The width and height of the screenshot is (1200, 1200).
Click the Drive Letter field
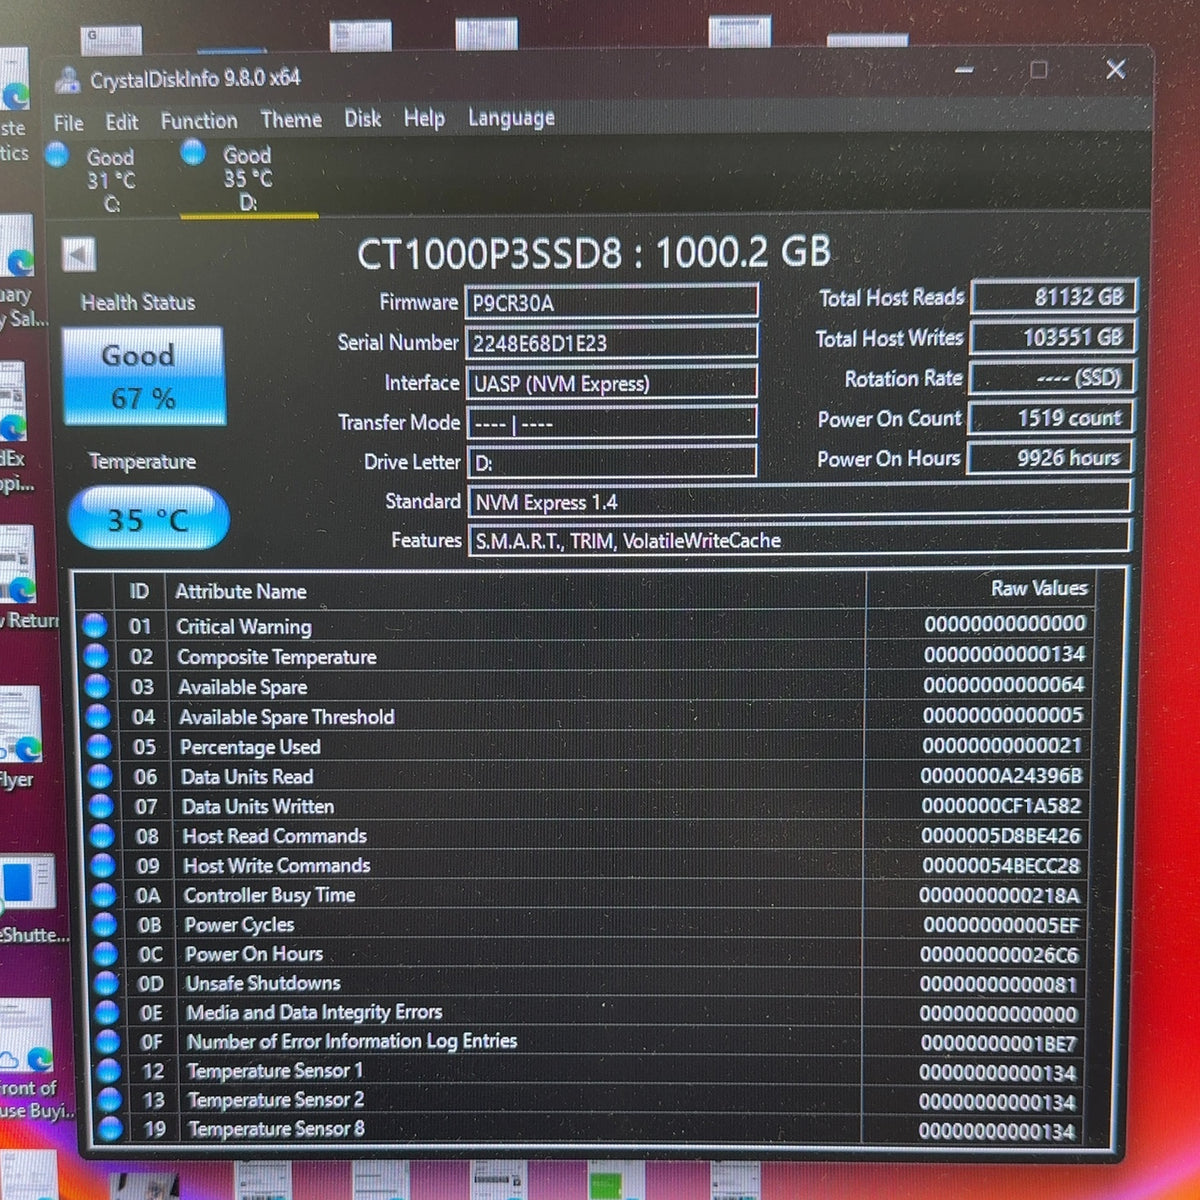click(x=611, y=463)
